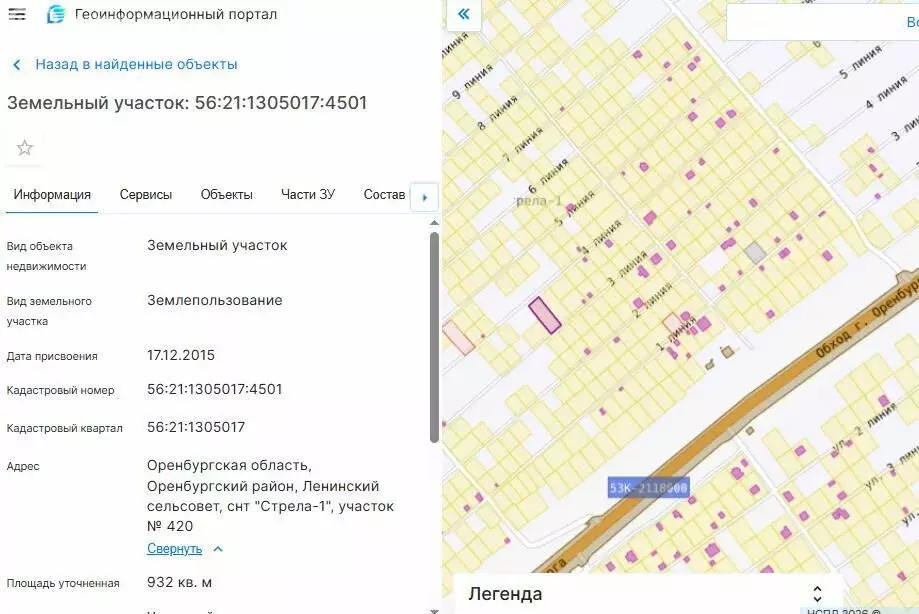Click the back arrow beside 'Назад в найденные объекты'
This screenshot has width=919, height=614.
coord(16,63)
